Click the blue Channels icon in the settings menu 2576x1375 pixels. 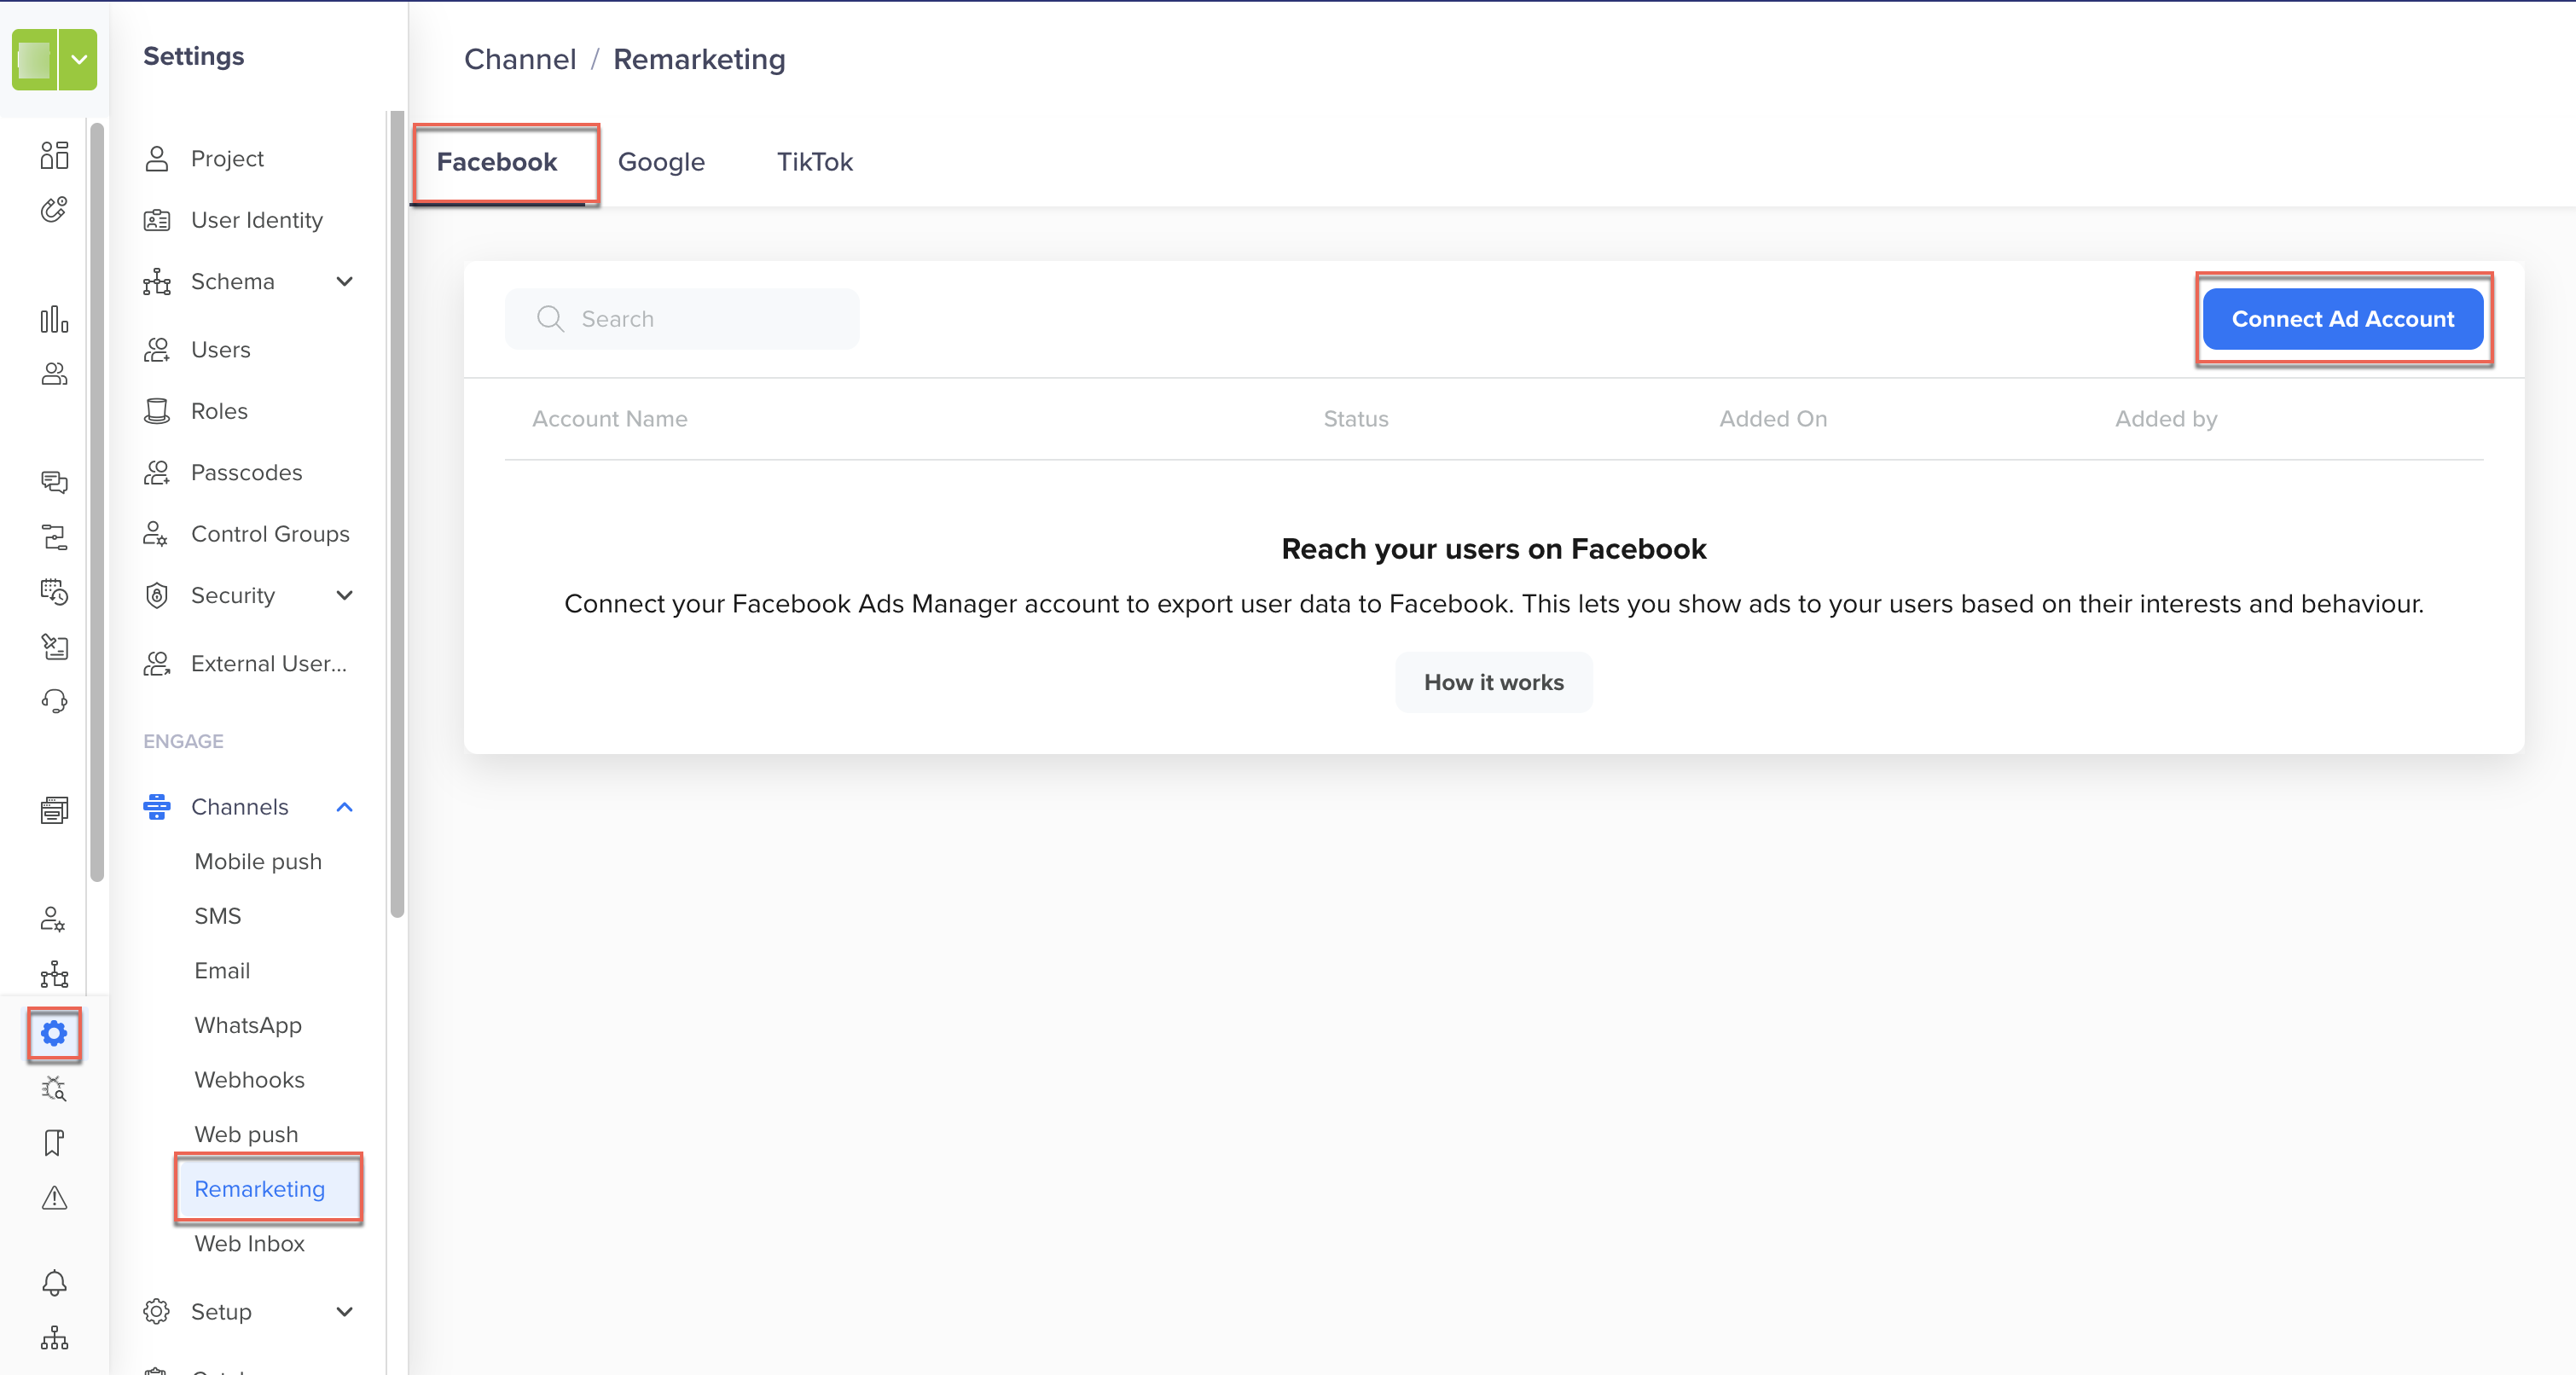tap(157, 807)
